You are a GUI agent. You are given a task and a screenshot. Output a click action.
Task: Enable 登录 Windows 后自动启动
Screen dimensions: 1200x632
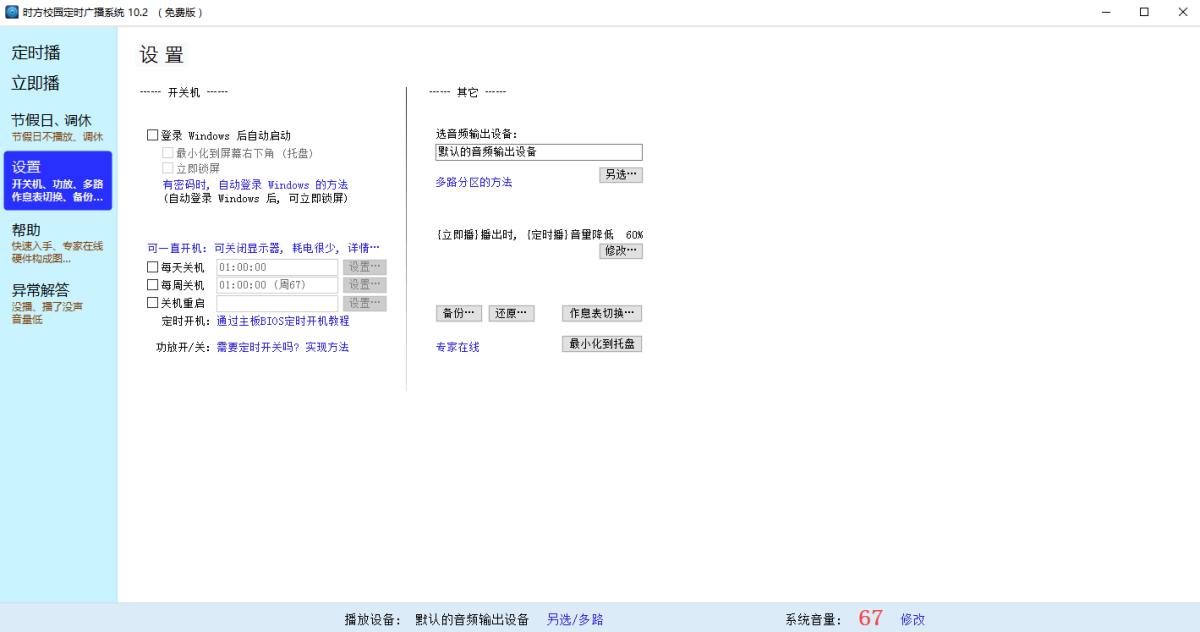click(x=154, y=134)
